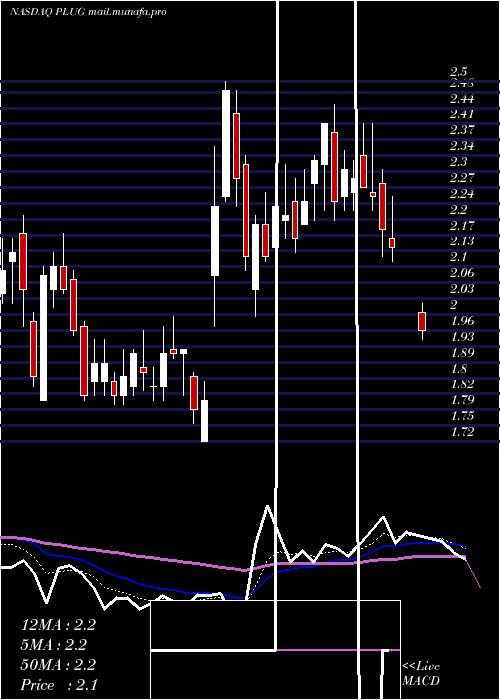This screenshot has height=700, width=500.
Task: Select the 1.96 price axis label
Action: point(462,321)
